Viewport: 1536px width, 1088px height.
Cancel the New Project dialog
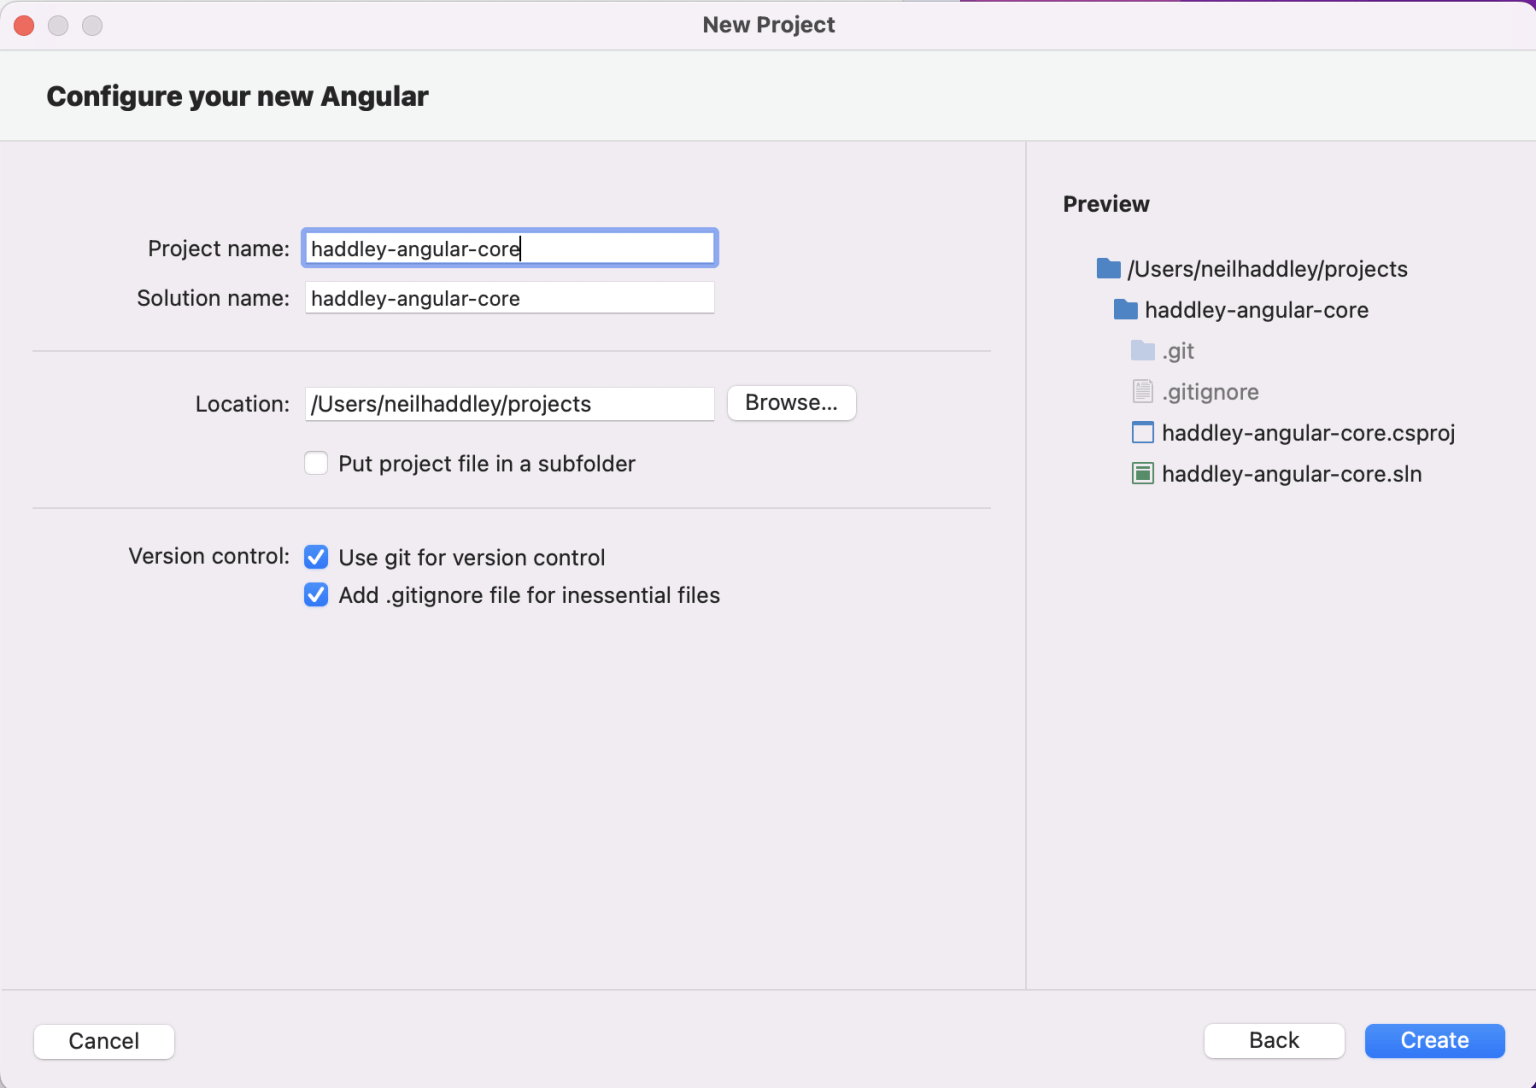pyautogui.click(x=104, y=1041)
